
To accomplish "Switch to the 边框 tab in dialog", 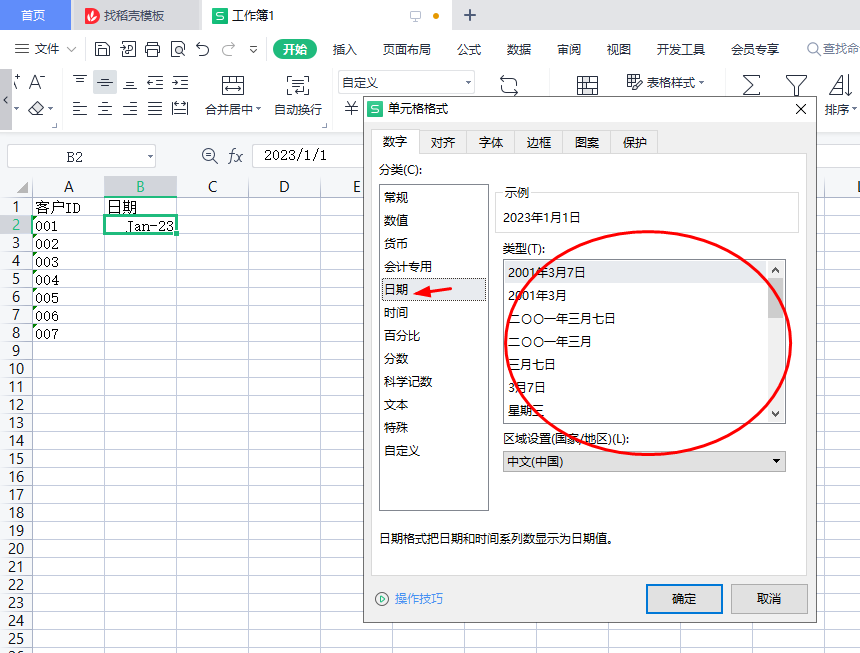I will pos(538,143).
